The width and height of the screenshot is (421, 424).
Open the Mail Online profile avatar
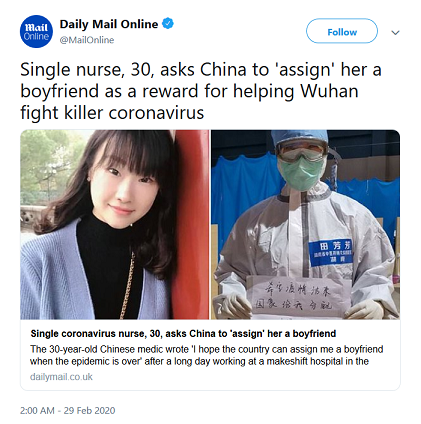(36, 31)
